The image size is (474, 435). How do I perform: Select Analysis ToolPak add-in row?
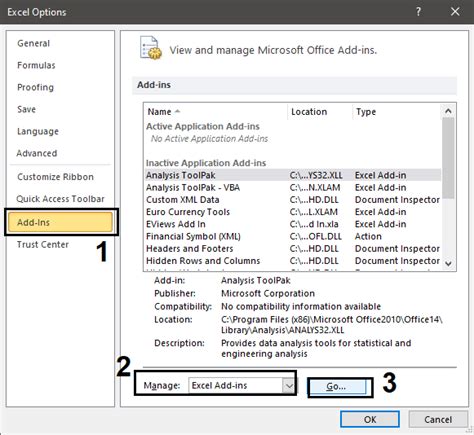tap(293, 175)
